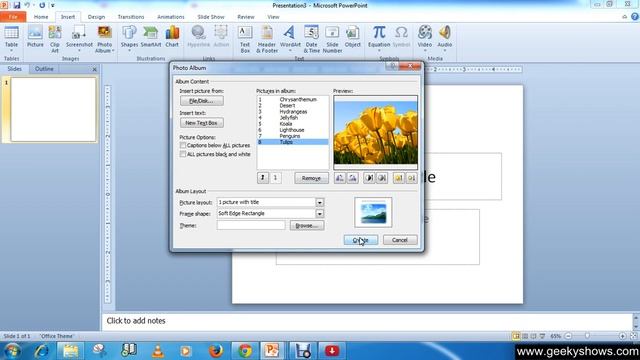Remove the selected picture from album

[311, 178]
